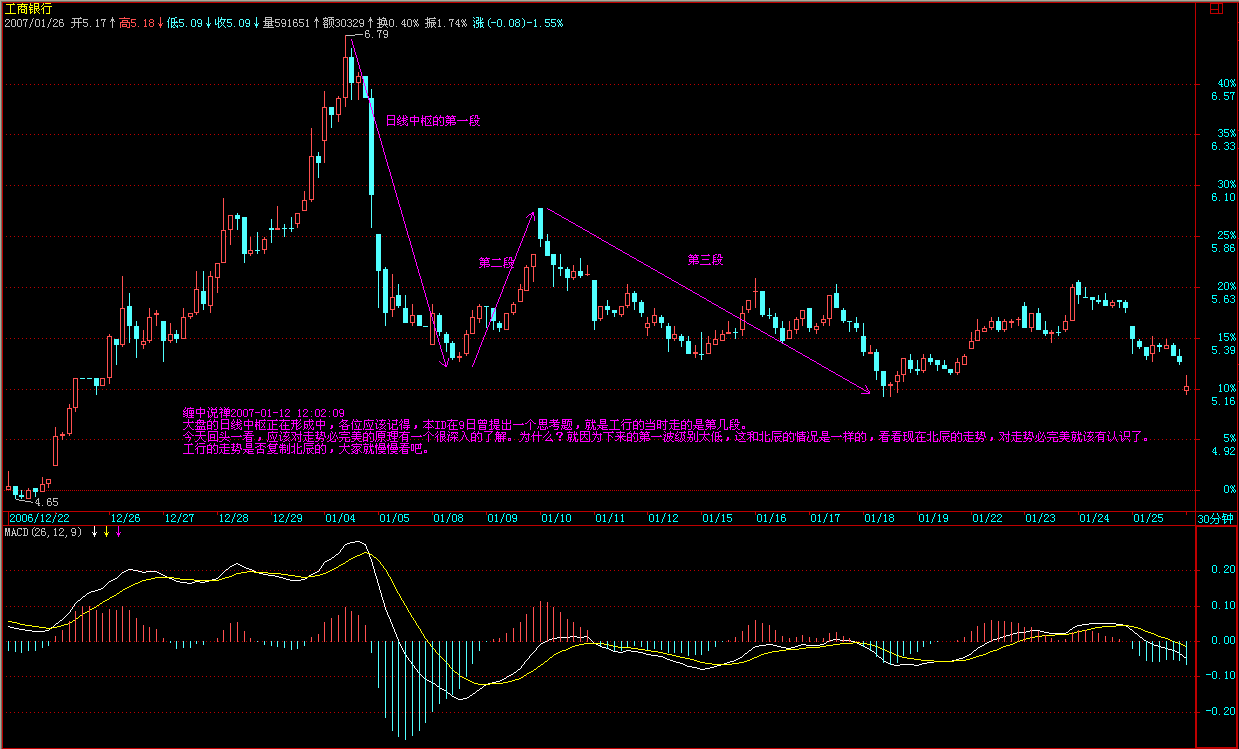Screen dimensions: 1239x749
Task: Select the 第二段 annotation label
Action: click(496, 263)
